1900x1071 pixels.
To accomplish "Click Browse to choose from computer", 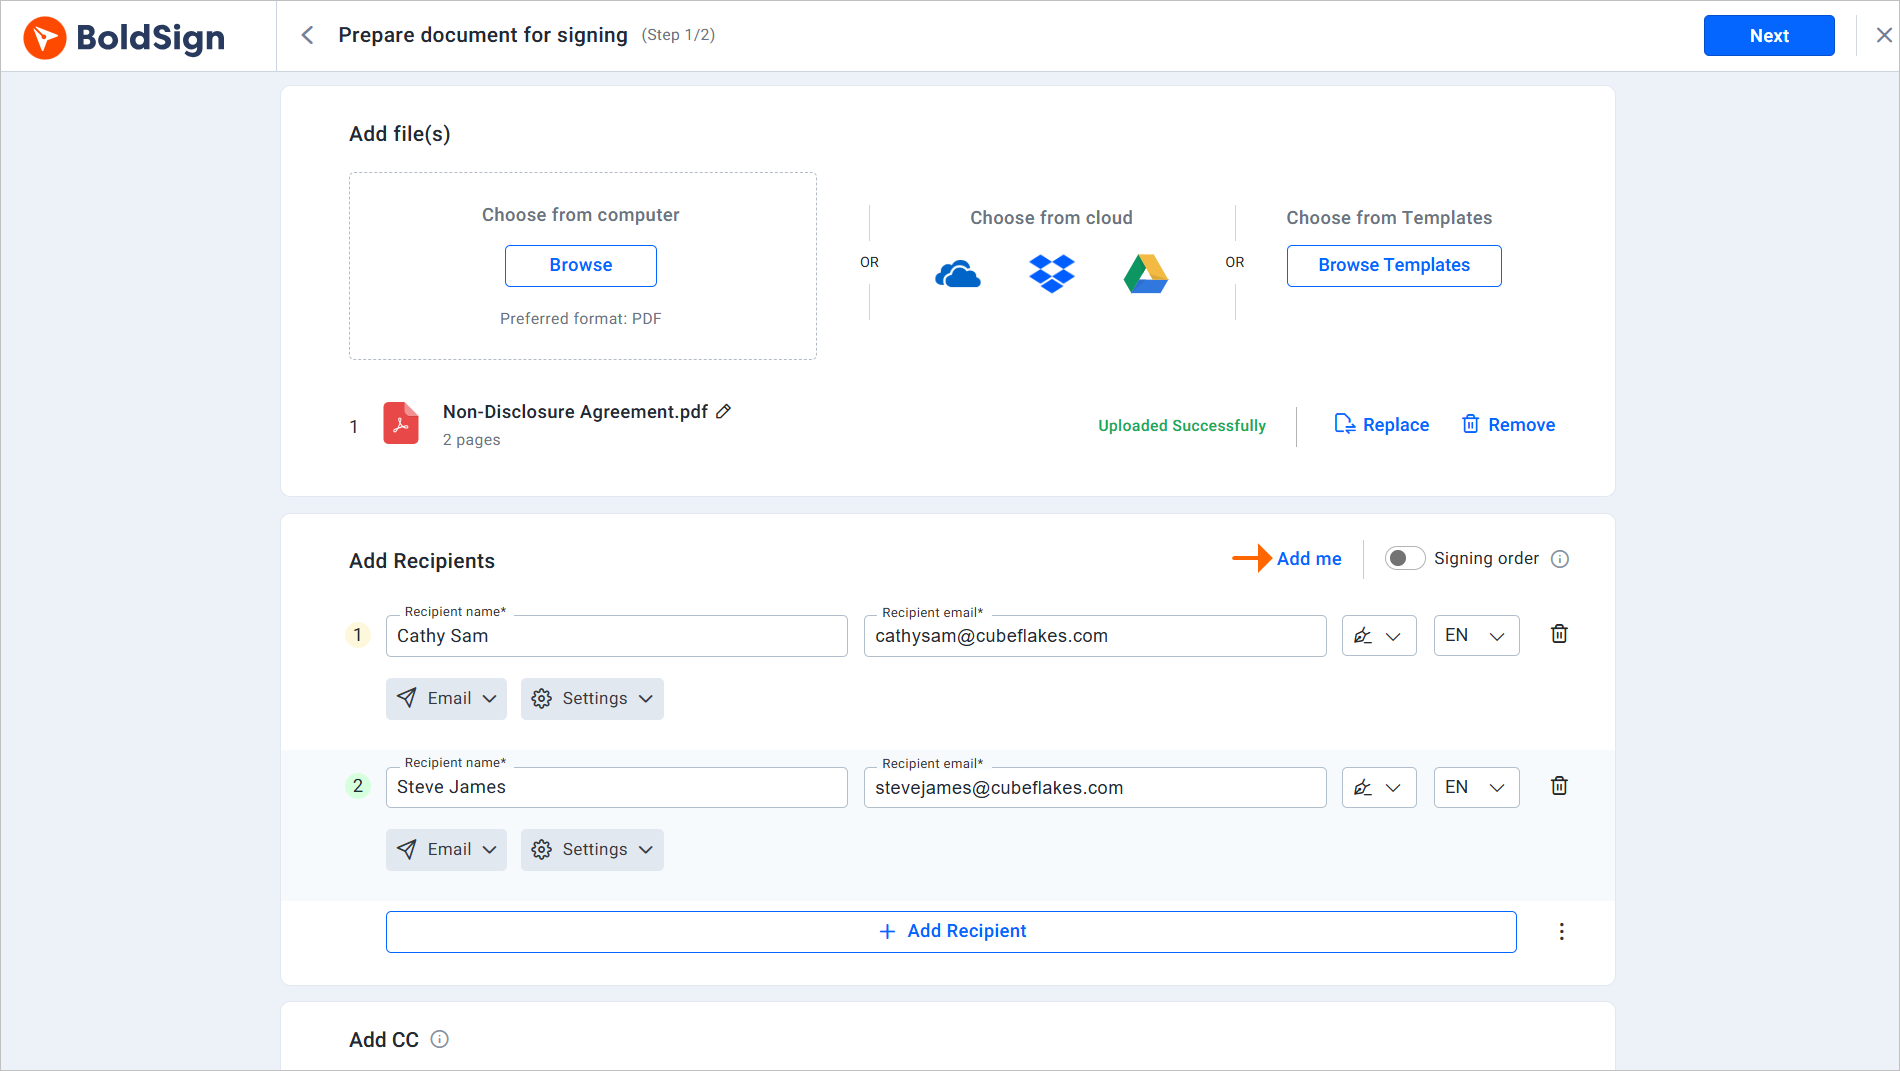I will click(581, 266).
